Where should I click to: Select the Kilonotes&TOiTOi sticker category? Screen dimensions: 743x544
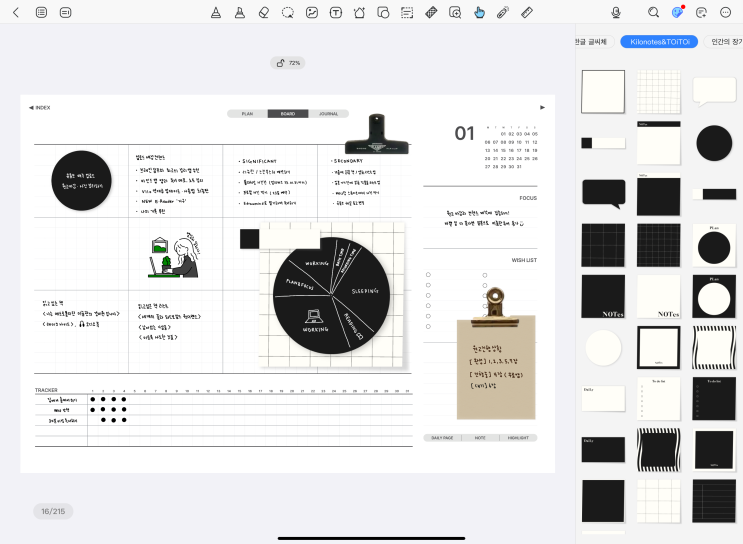(660, 42)
